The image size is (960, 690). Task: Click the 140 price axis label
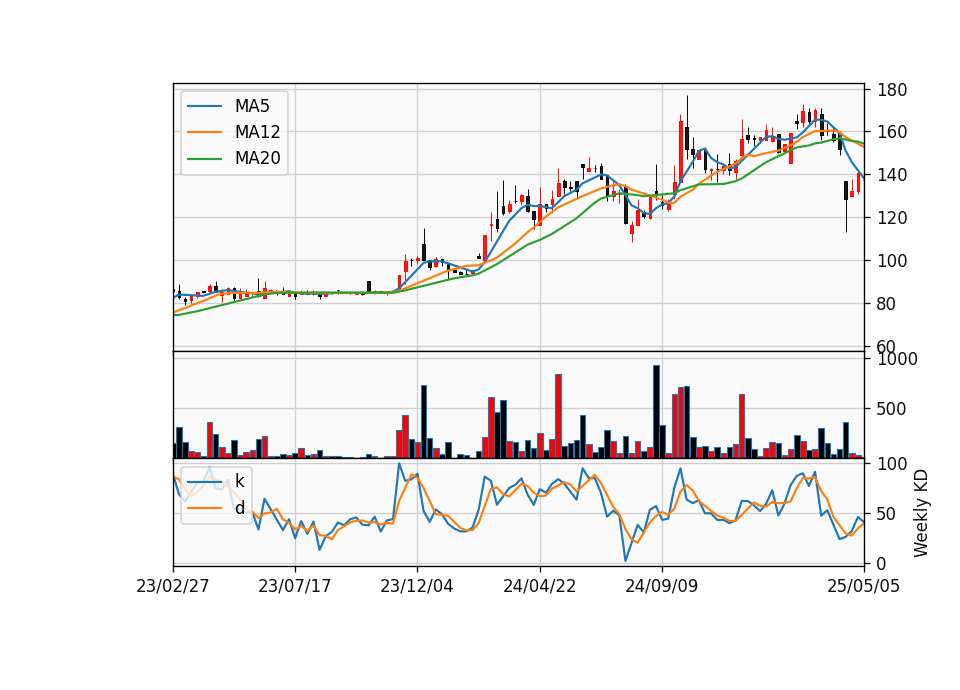[891, 175]
